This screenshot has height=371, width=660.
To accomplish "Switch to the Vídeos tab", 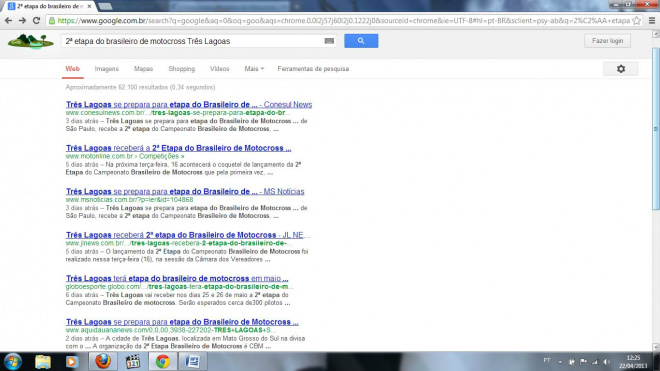I will click(x=220, y=69).
